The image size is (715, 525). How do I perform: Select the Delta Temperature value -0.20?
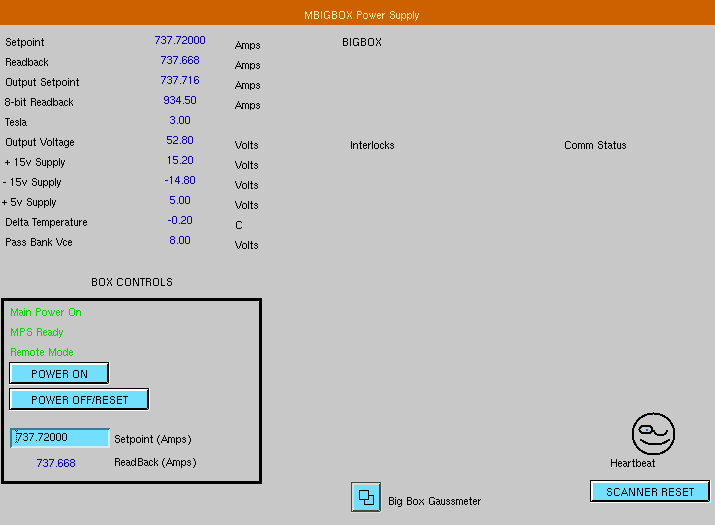(180, 221)
